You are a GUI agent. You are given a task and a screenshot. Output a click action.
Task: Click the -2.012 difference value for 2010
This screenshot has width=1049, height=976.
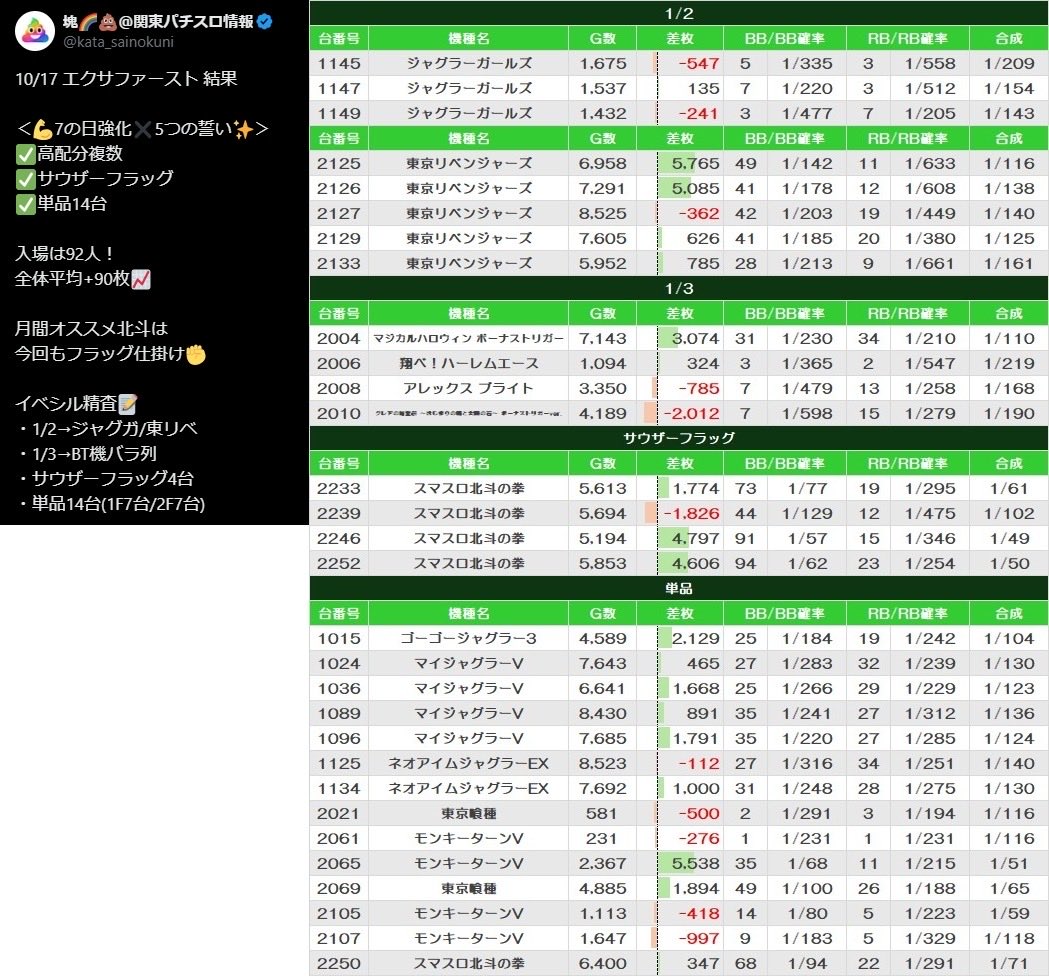point(691,413)
